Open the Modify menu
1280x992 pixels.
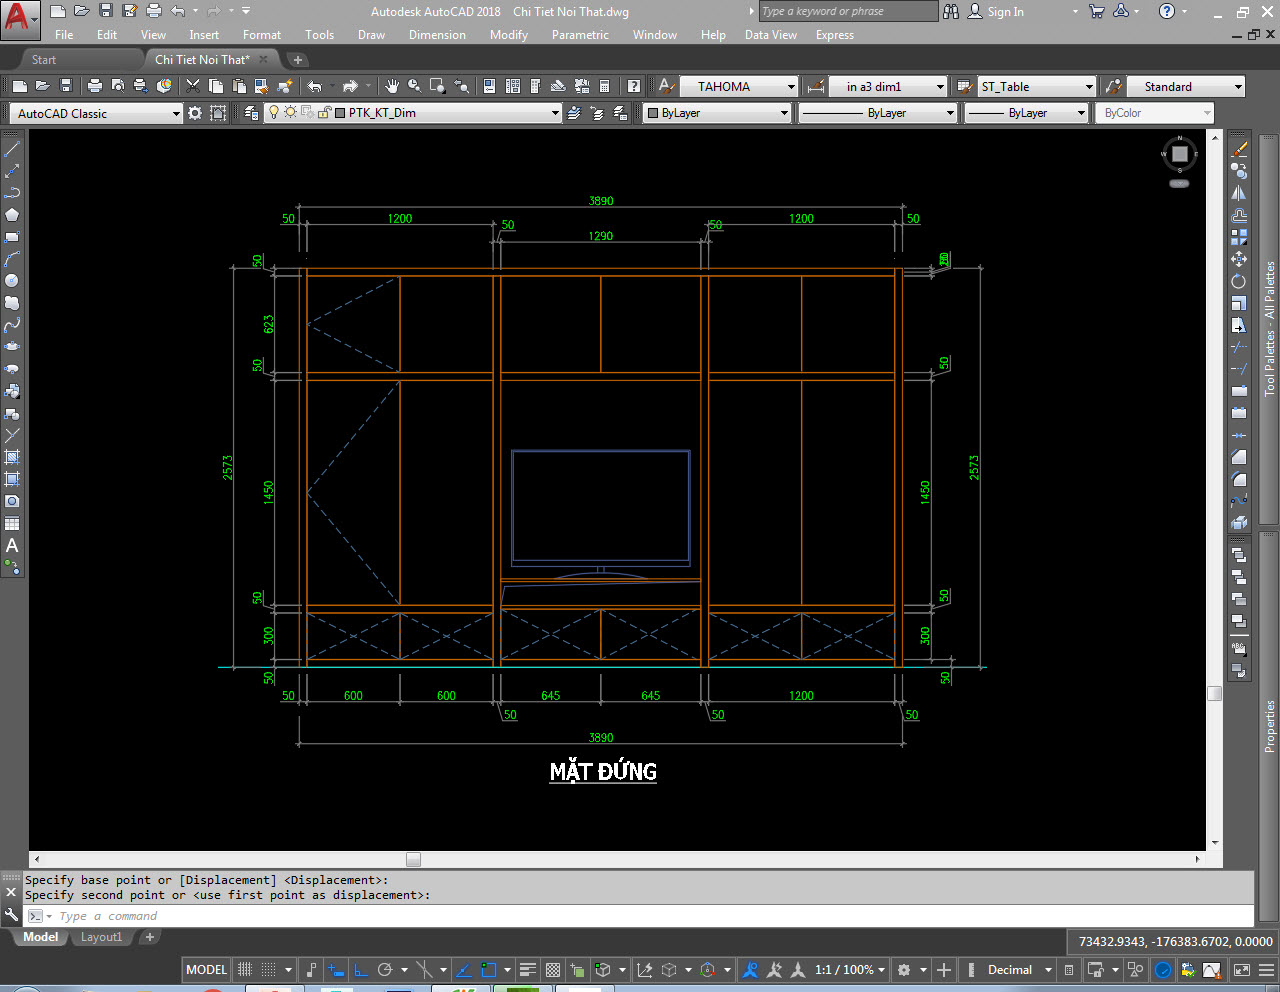[508, 34]
